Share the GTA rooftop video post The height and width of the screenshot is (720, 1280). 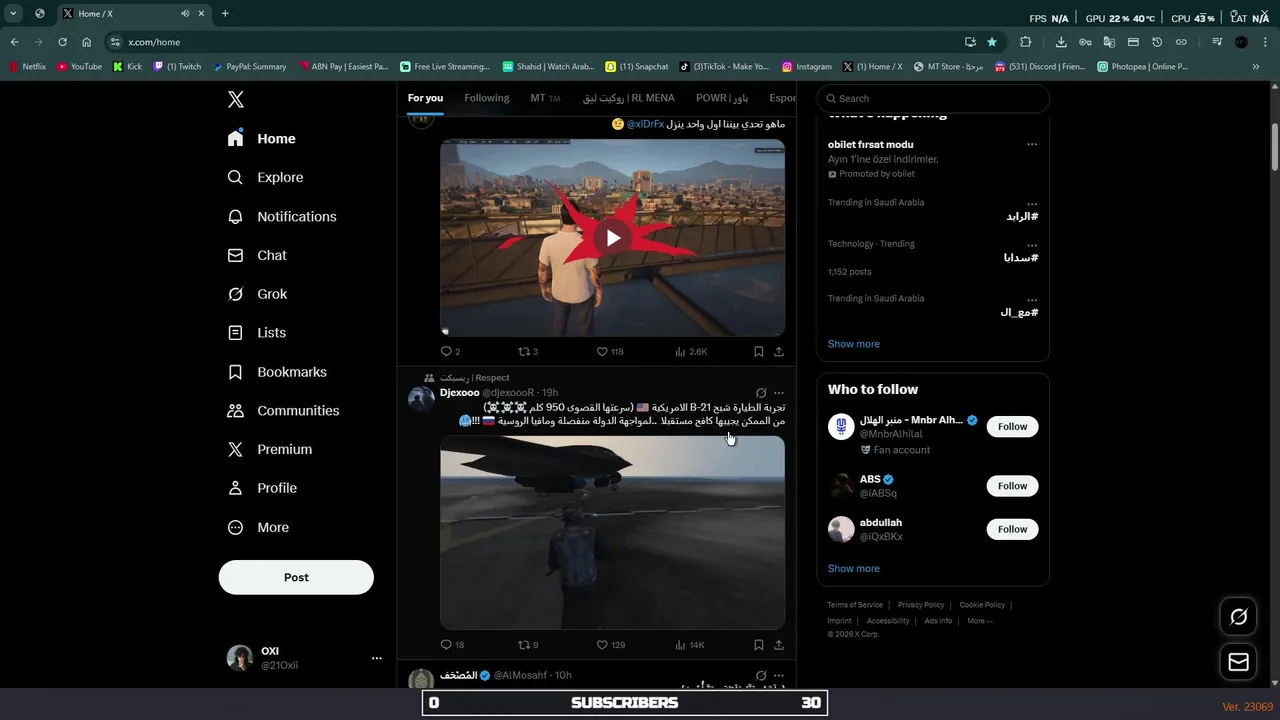[x=779, y=352]
